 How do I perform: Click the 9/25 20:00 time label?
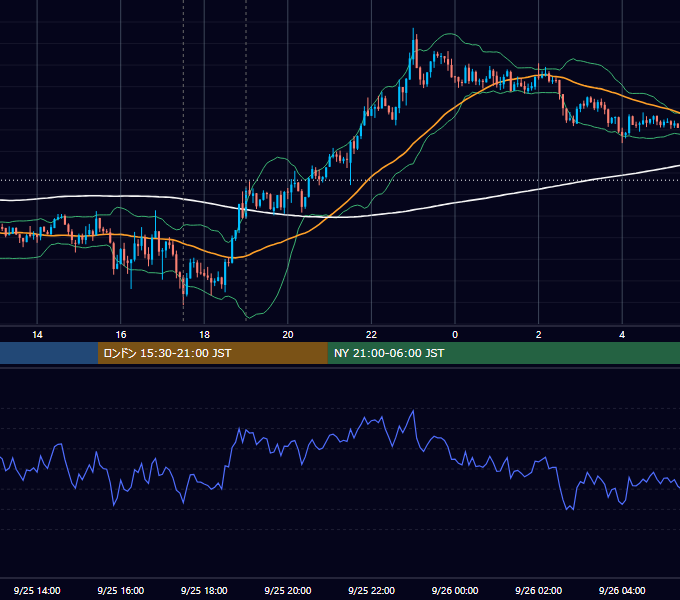[x=288, y=590]
